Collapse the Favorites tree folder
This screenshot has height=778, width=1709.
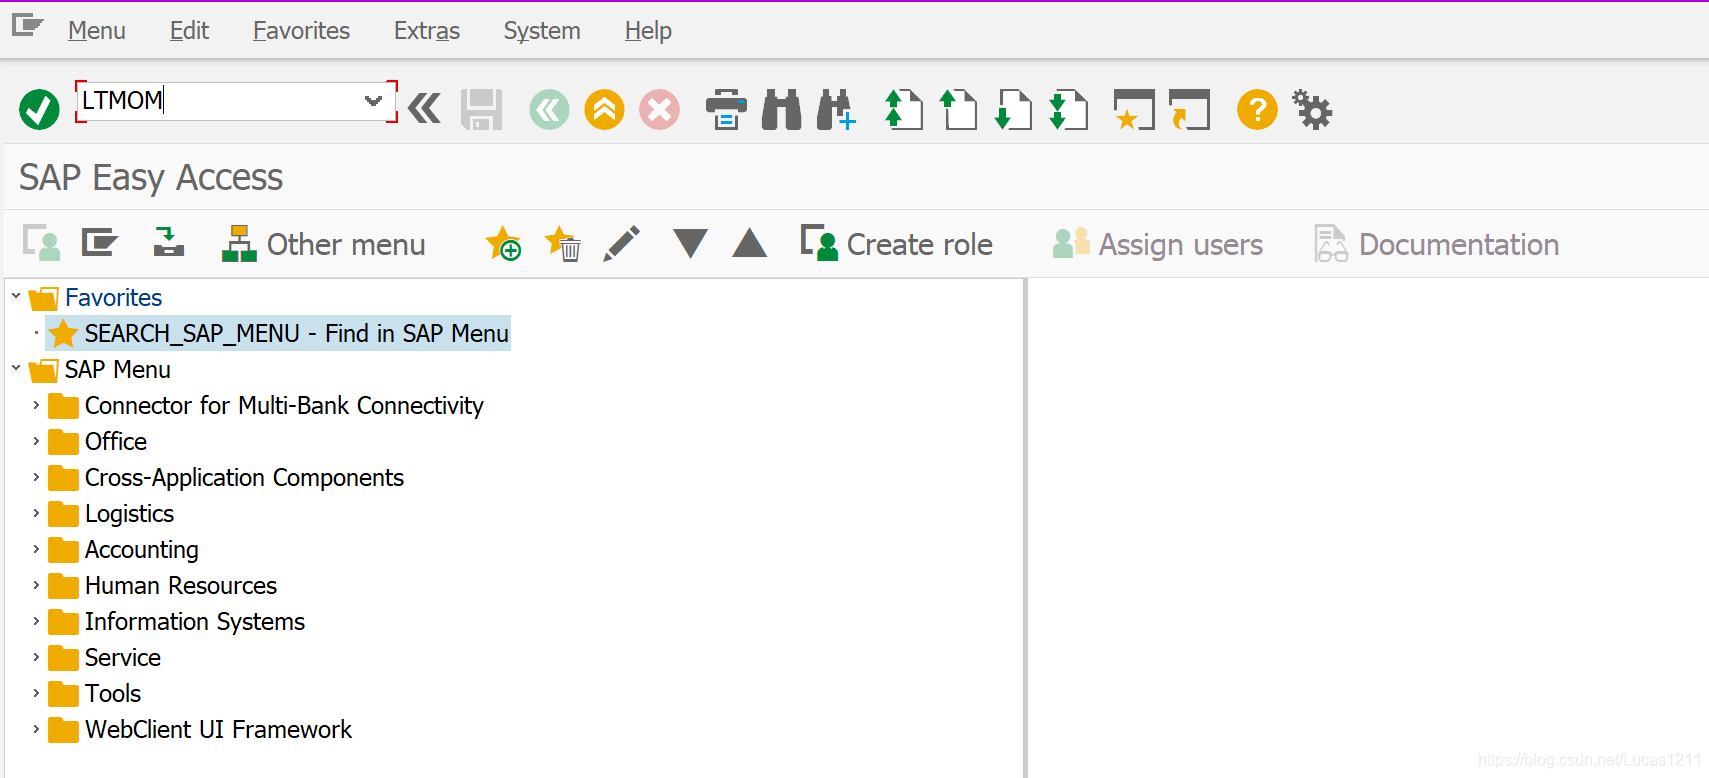point(16,296)
